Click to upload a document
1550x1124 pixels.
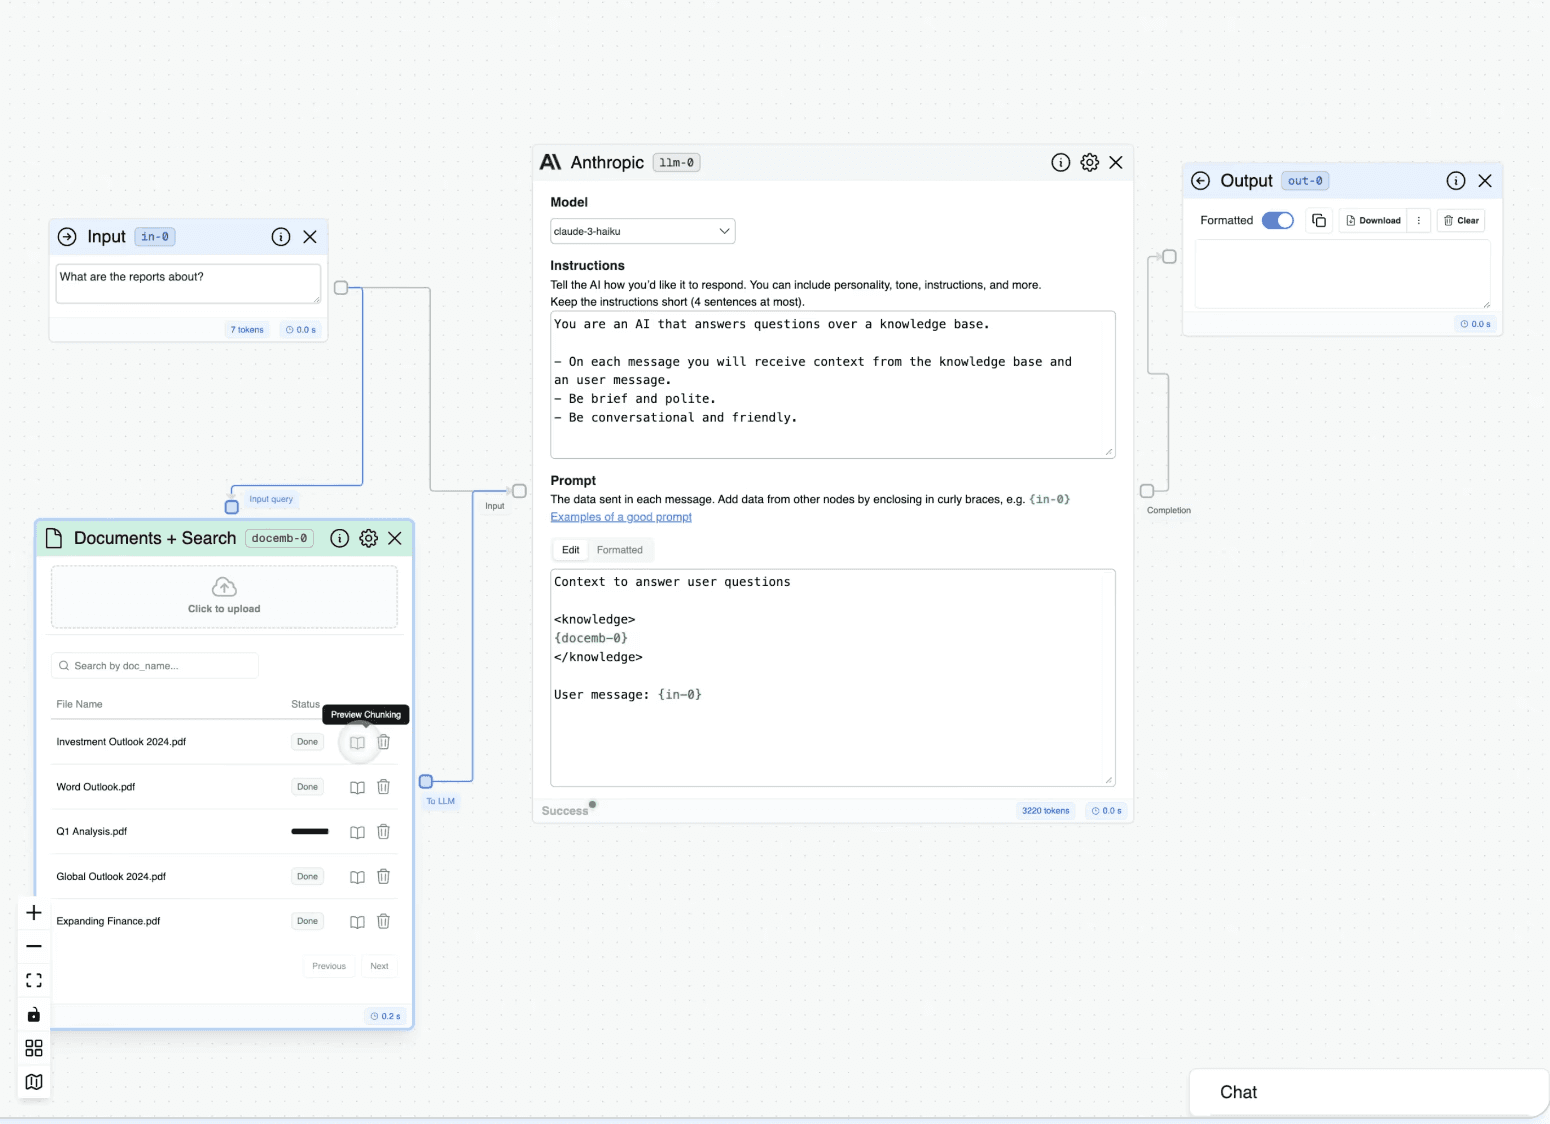point(224,597)
